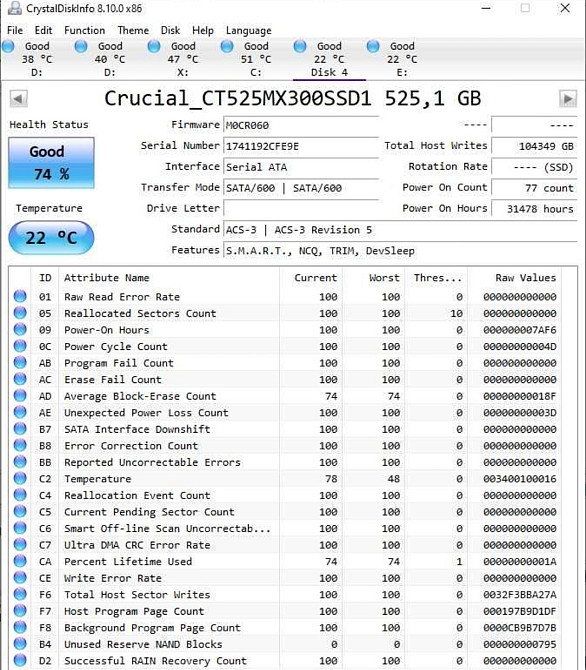Select the Background Program Page Count row
586x670 pixels.
click(285, 628)
